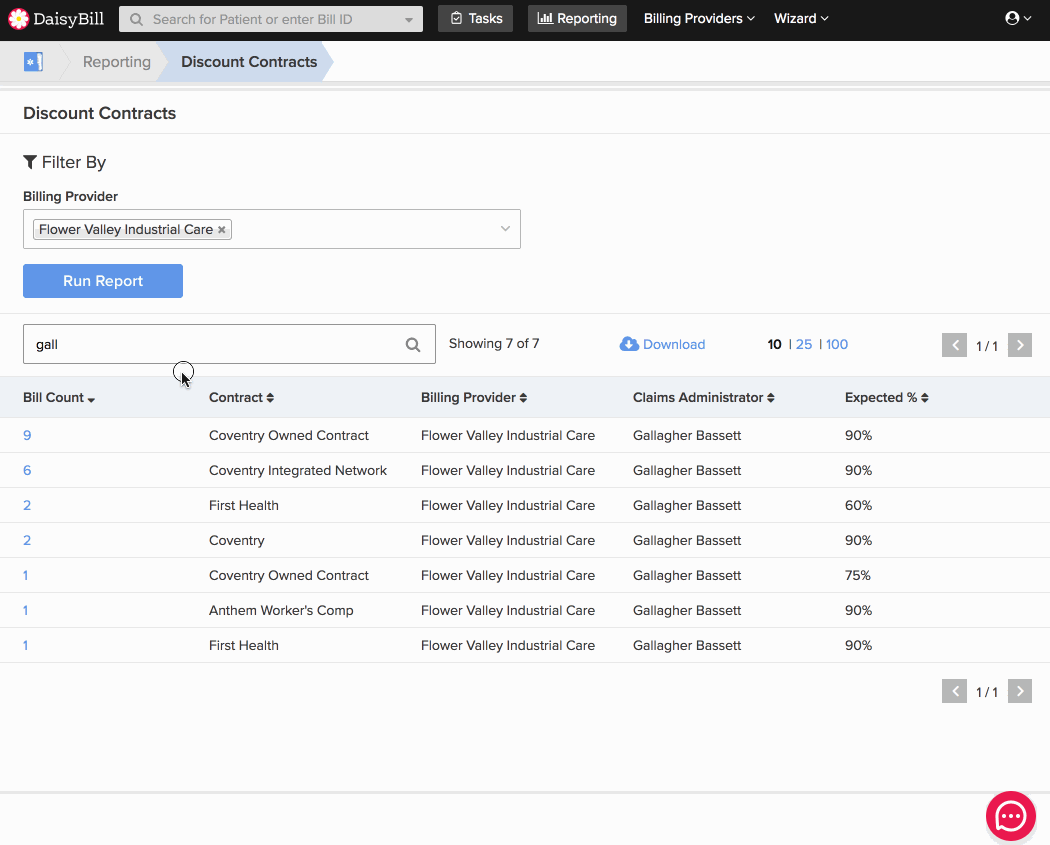Screen dimensions: 1050x845
Task: Go to next page using bottom arrow
Action: point(1020,691)
